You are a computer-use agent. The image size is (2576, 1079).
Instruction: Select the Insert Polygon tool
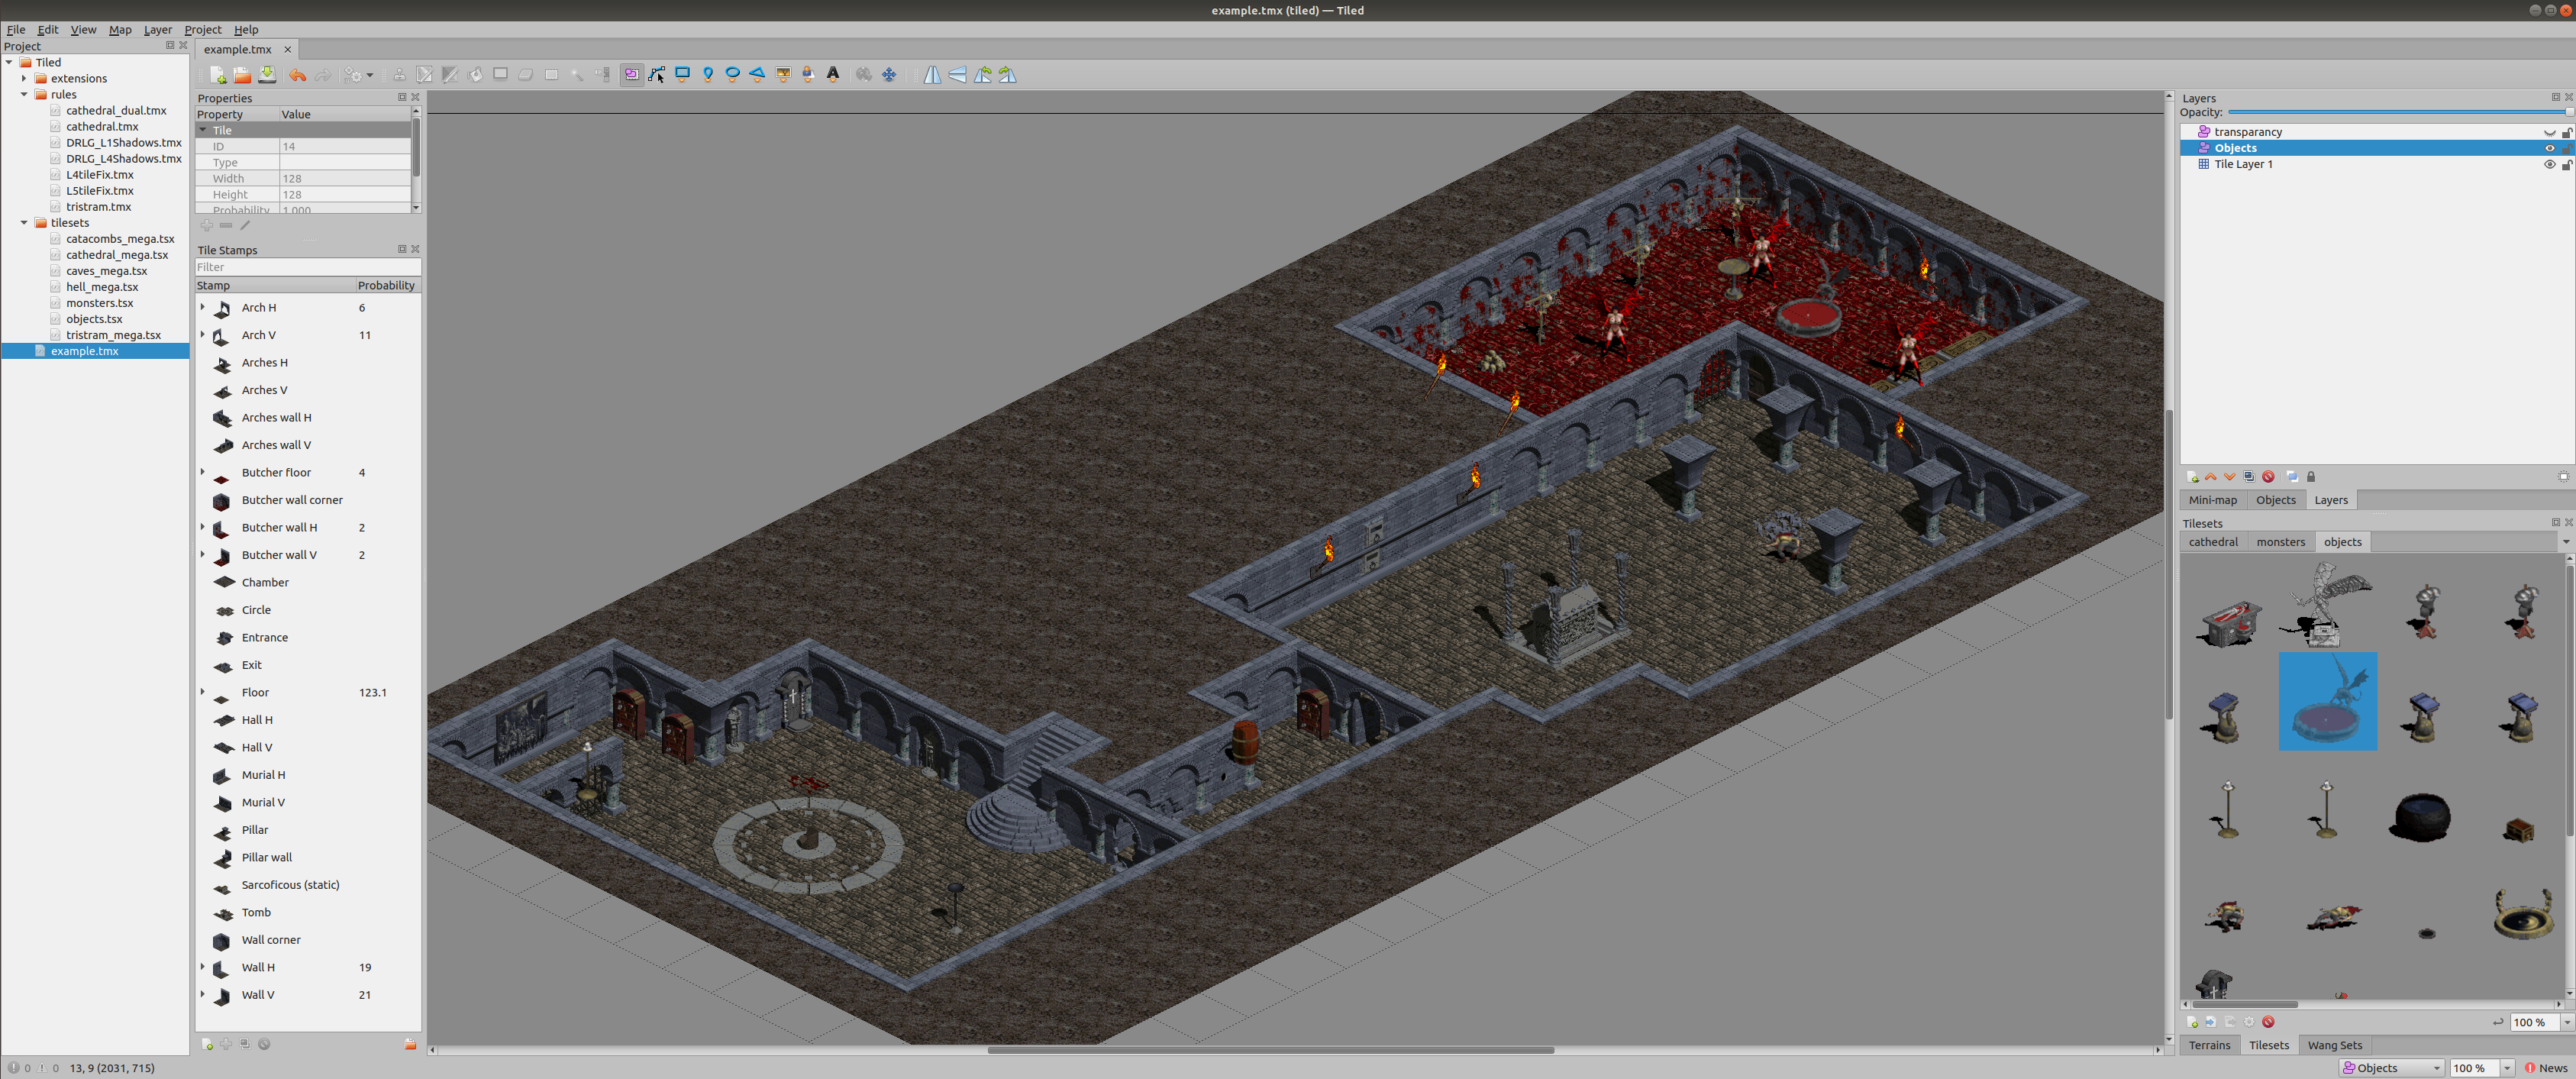pos(758,74)
